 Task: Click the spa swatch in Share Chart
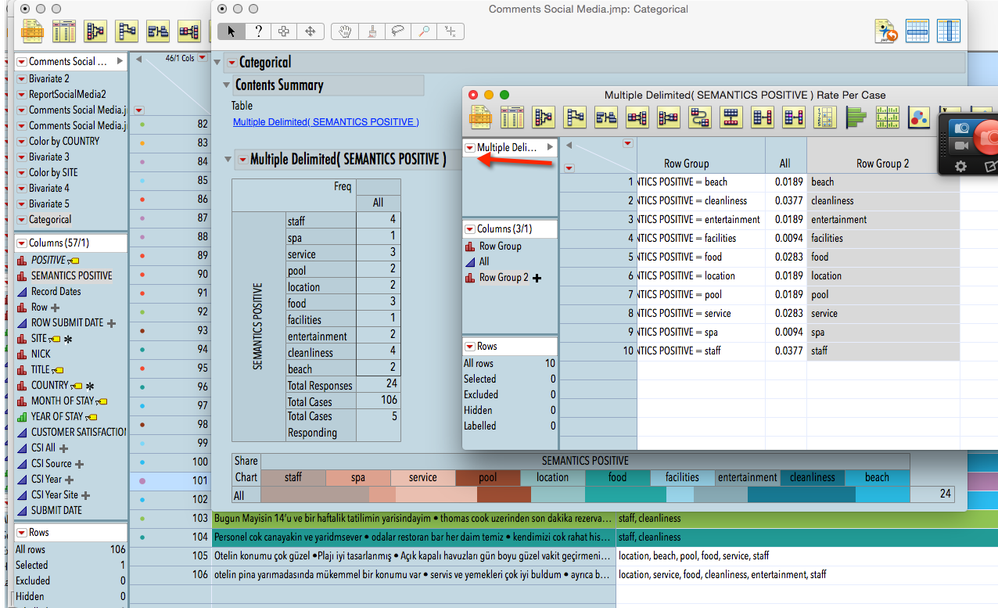(x=358, y=477)
